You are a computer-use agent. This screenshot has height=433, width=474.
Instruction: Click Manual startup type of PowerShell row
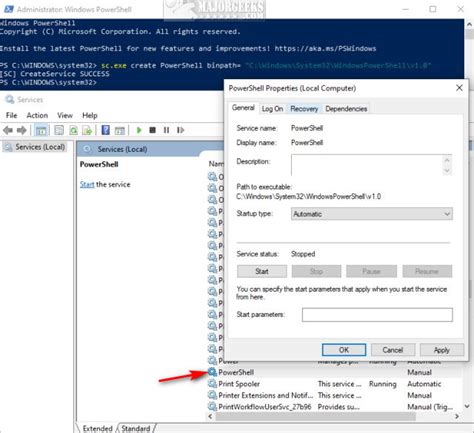point(419,372)
